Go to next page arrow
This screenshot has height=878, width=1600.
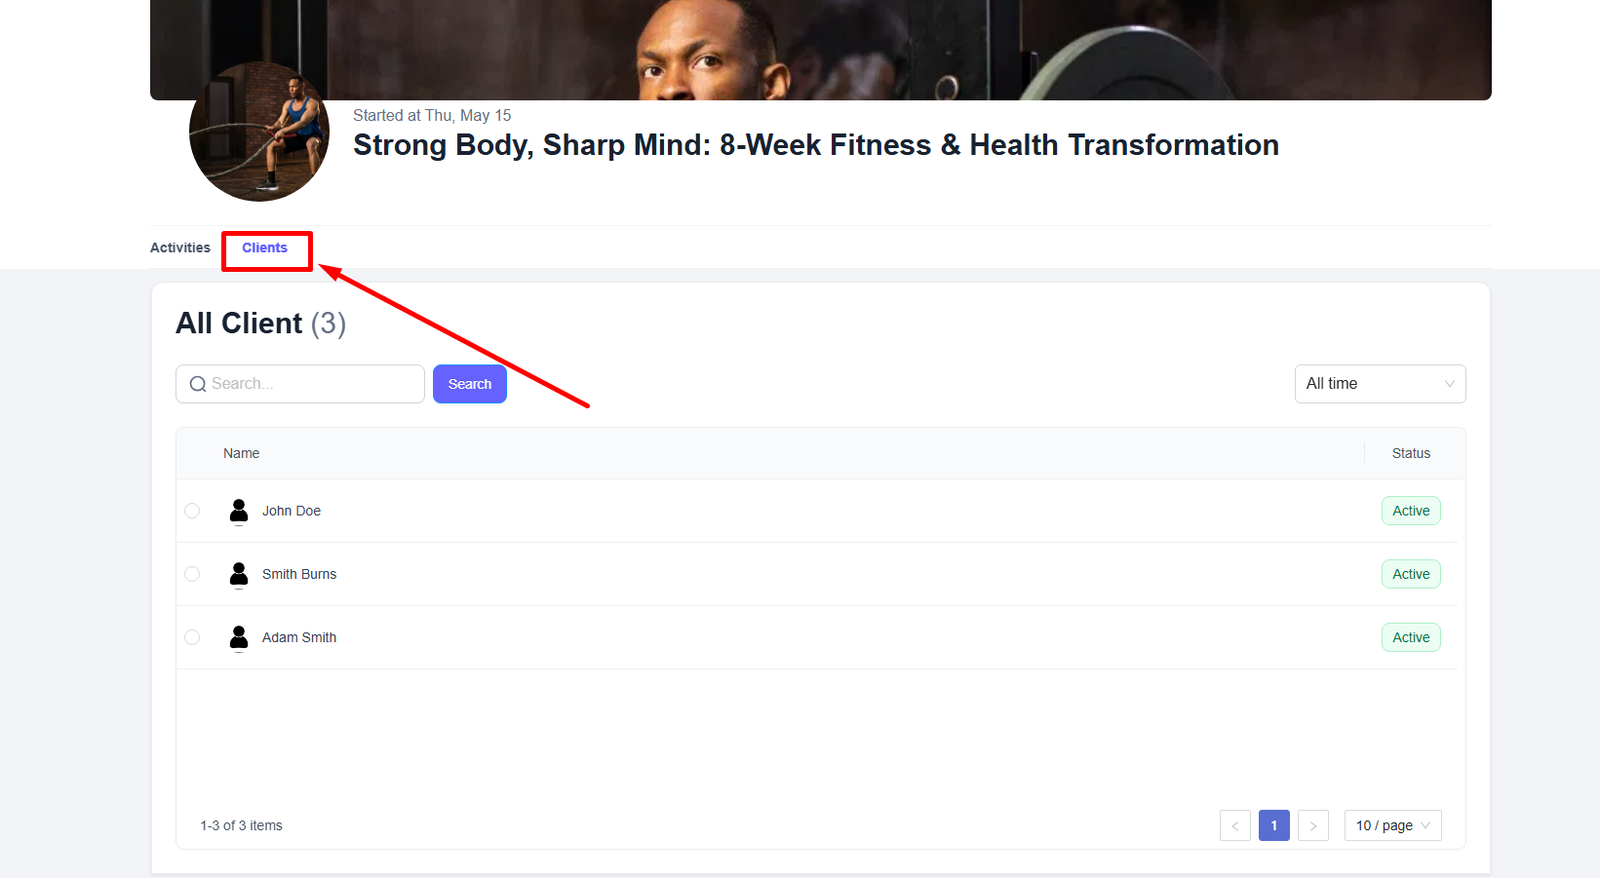click(x=1313, y=825)
